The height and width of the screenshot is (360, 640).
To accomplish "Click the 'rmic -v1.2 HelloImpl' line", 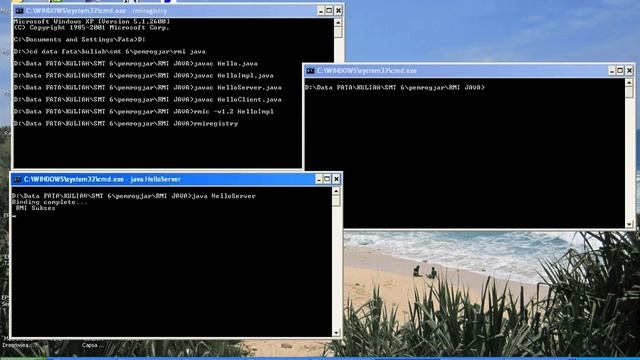I will click(x=143, y=111).
